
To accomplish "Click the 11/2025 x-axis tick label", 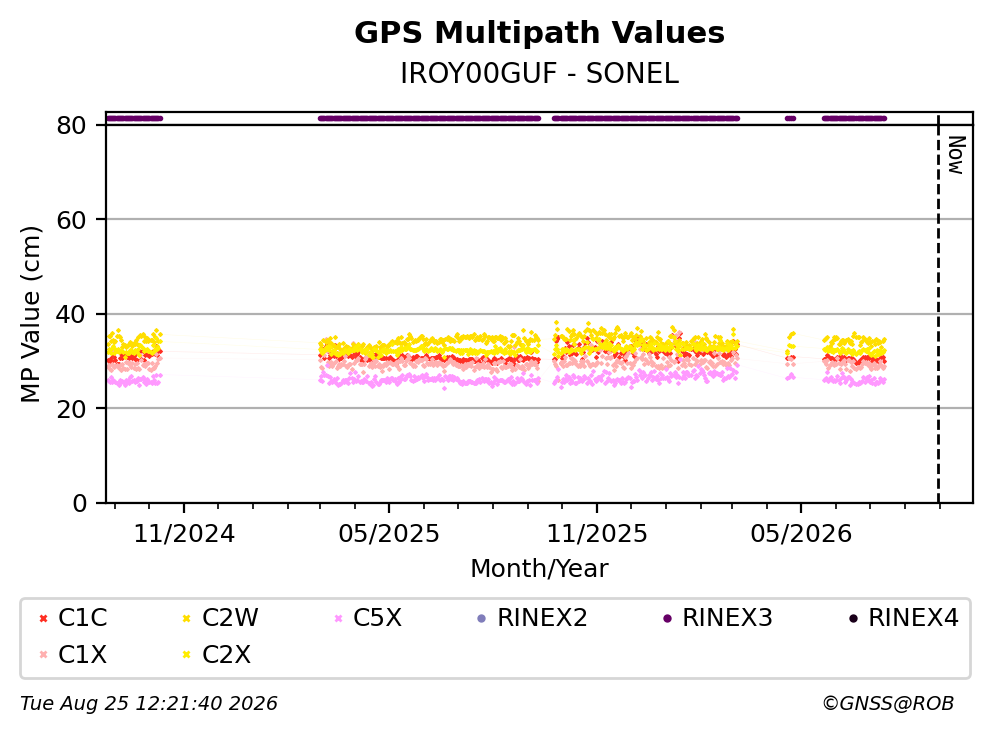I will 597,534.
